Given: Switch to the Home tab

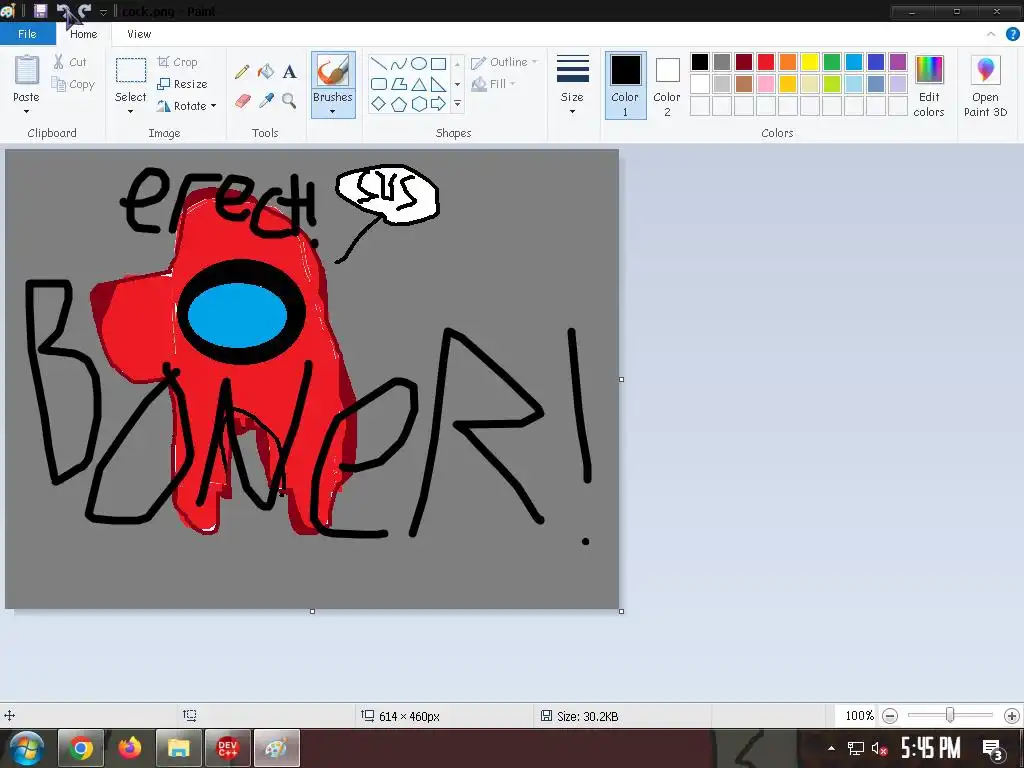Looking at the screenshot, I should tap(84, 34).
